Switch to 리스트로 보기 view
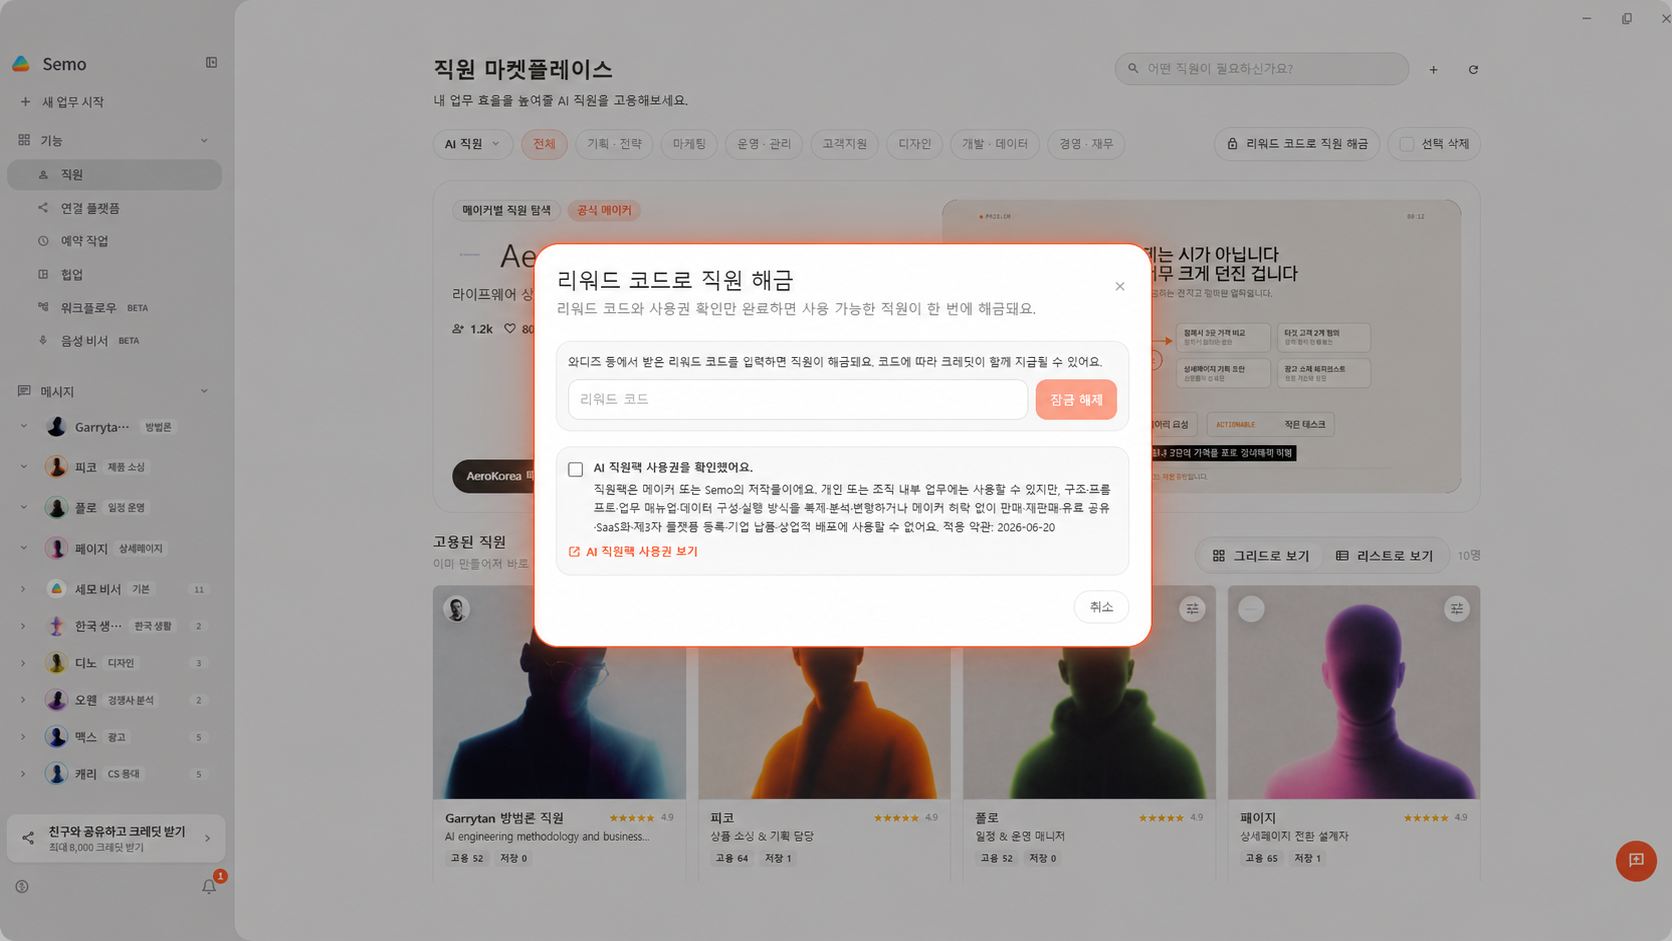The width and height of the screenshot is (1672, 941). click(1384, 556)
